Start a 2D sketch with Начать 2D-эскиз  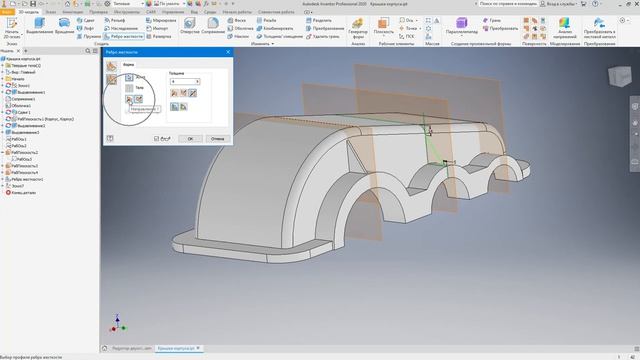click(x=12, y=28)
